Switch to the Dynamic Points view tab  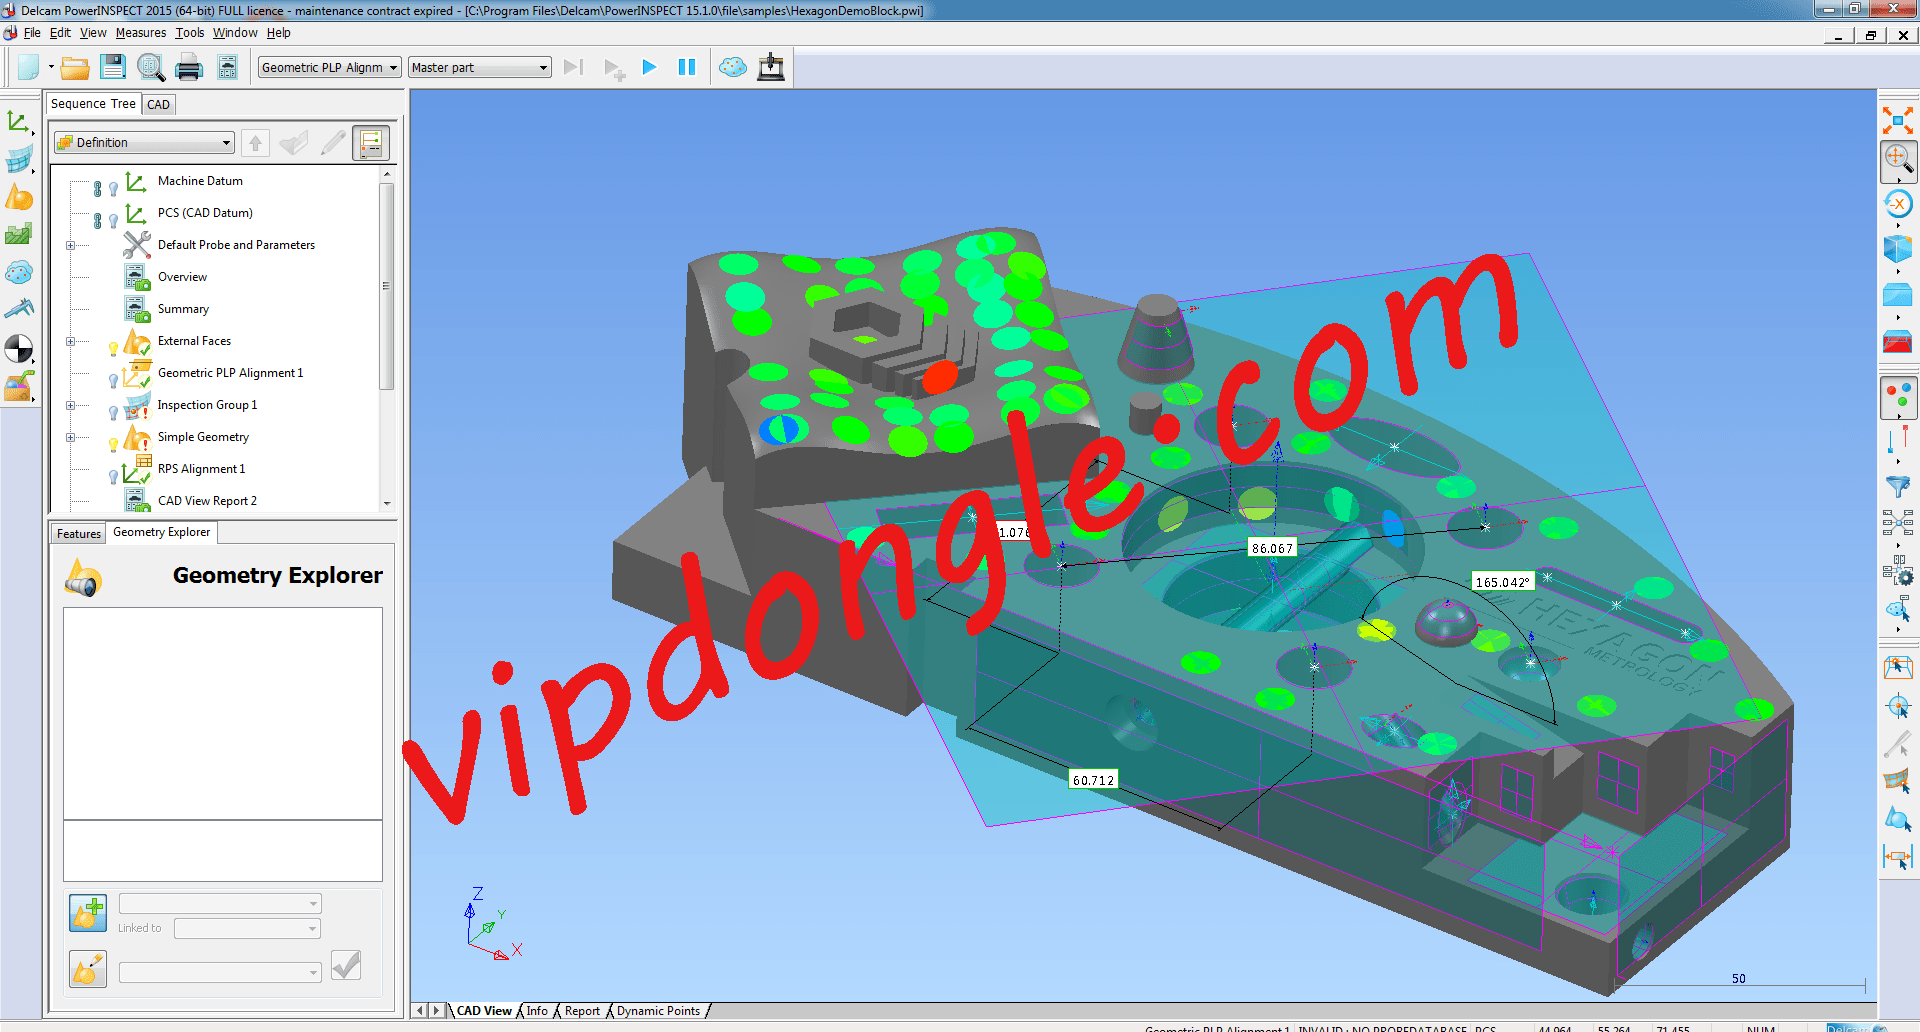tap(658, 1010)
